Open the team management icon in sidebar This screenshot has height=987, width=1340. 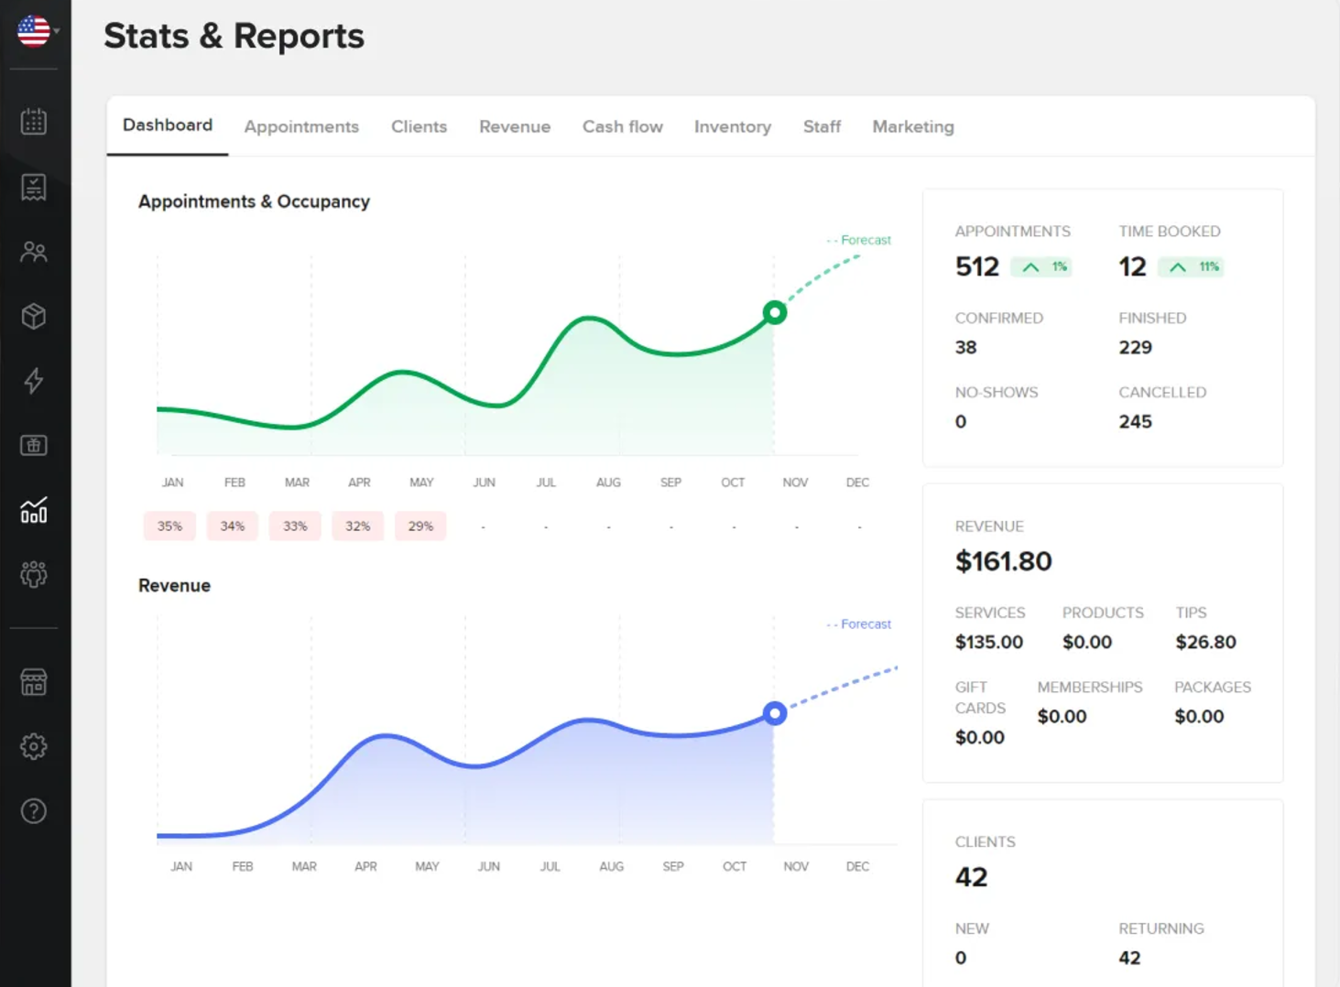tap(34, 574)
